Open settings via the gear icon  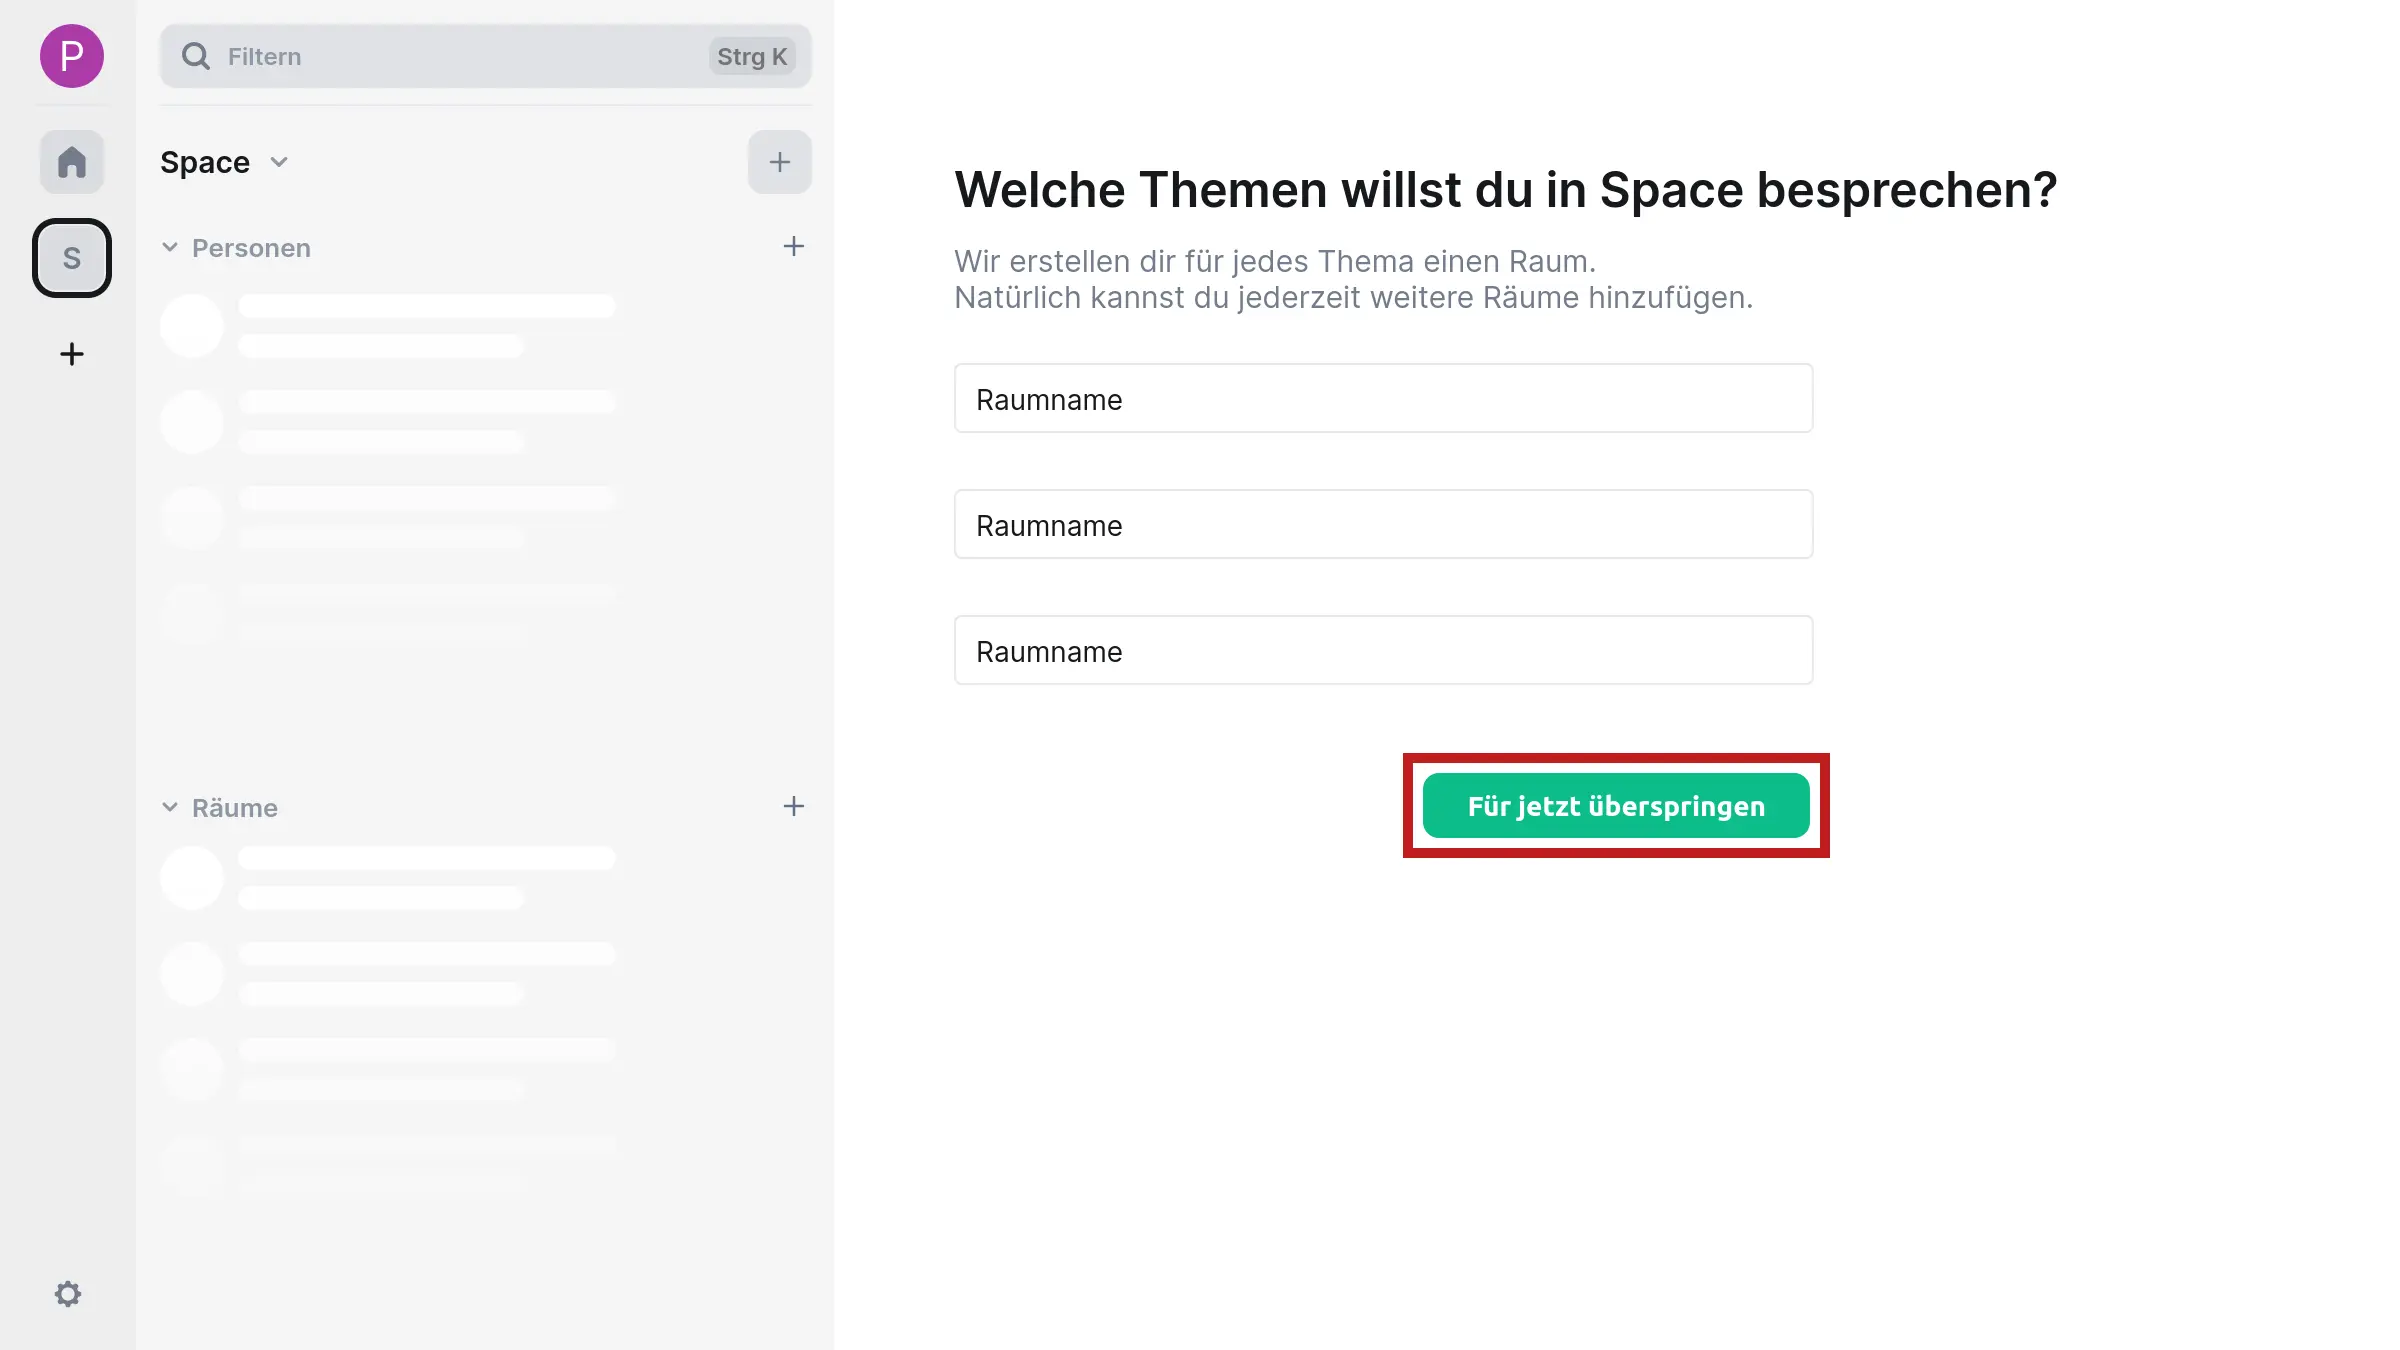pos(68,1293)
